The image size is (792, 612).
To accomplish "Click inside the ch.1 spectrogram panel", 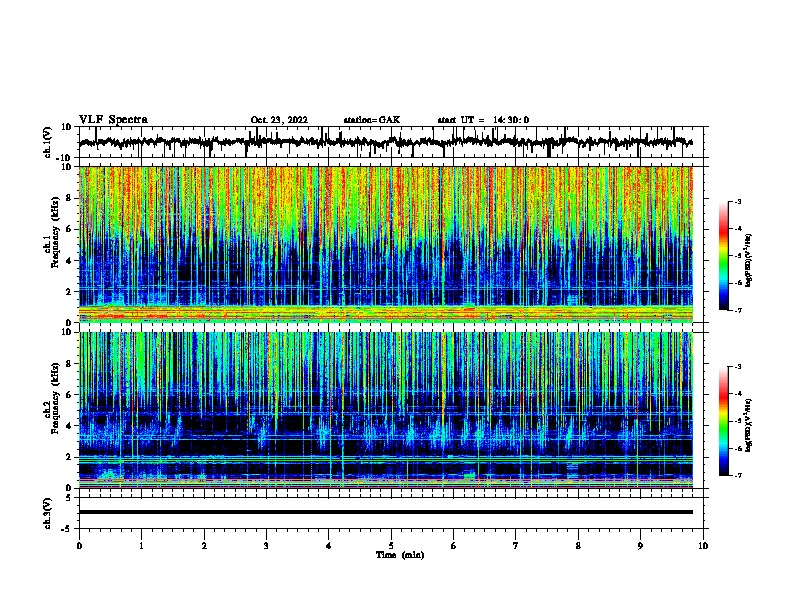I will click(x=386, y=244).
